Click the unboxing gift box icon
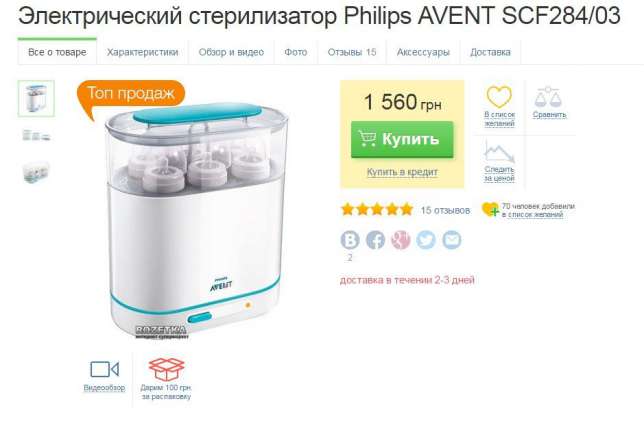Screen dimensions: 644x421 pyautogui.click(x=166, y=369)
